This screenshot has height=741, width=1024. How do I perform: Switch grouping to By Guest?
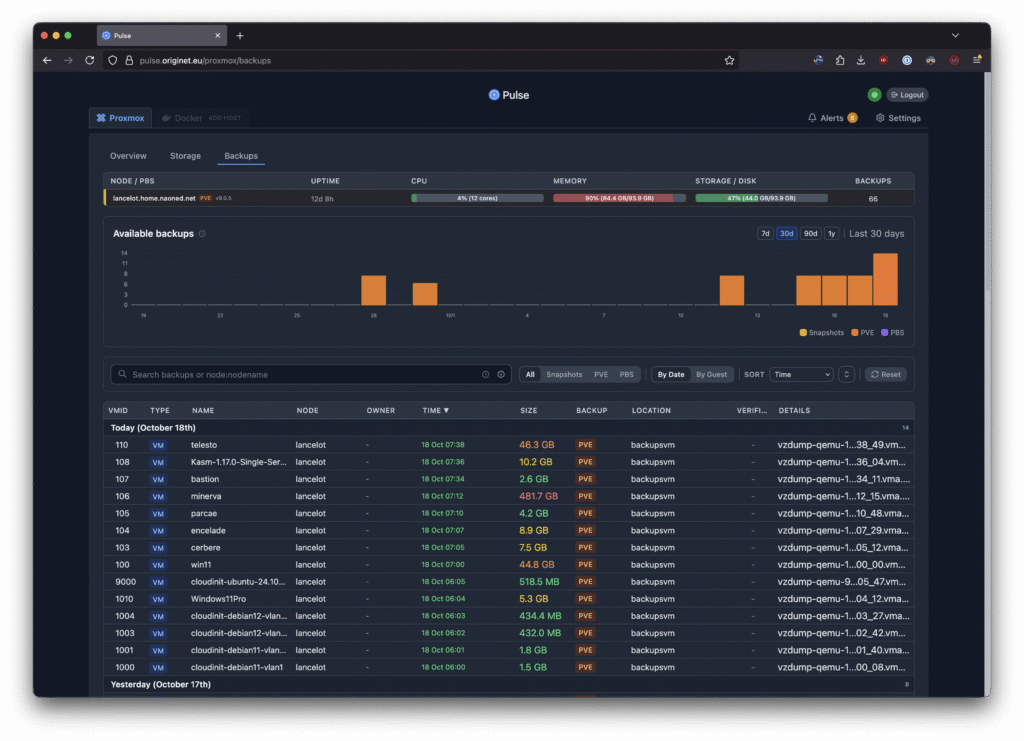(x=711, y=374)
